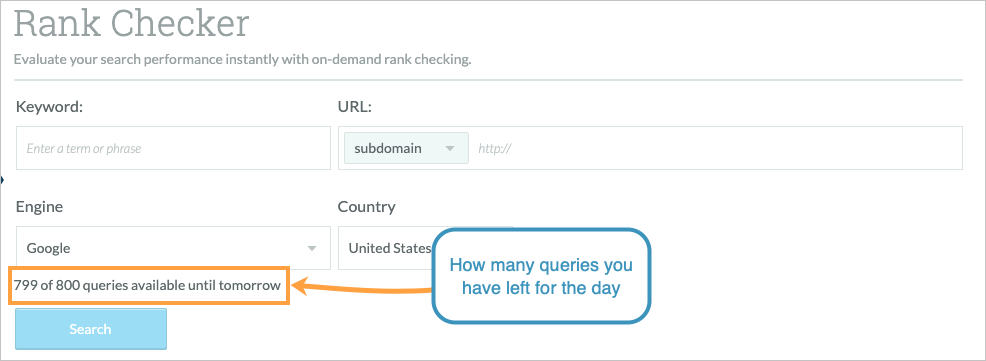Expand the United States country dropdown
986x361 pixels.
[x=389, y=248]
